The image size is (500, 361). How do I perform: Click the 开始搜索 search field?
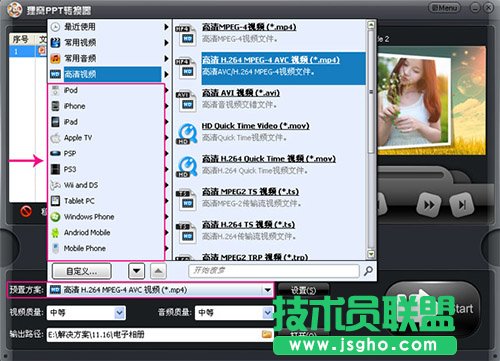coord(274,271)
